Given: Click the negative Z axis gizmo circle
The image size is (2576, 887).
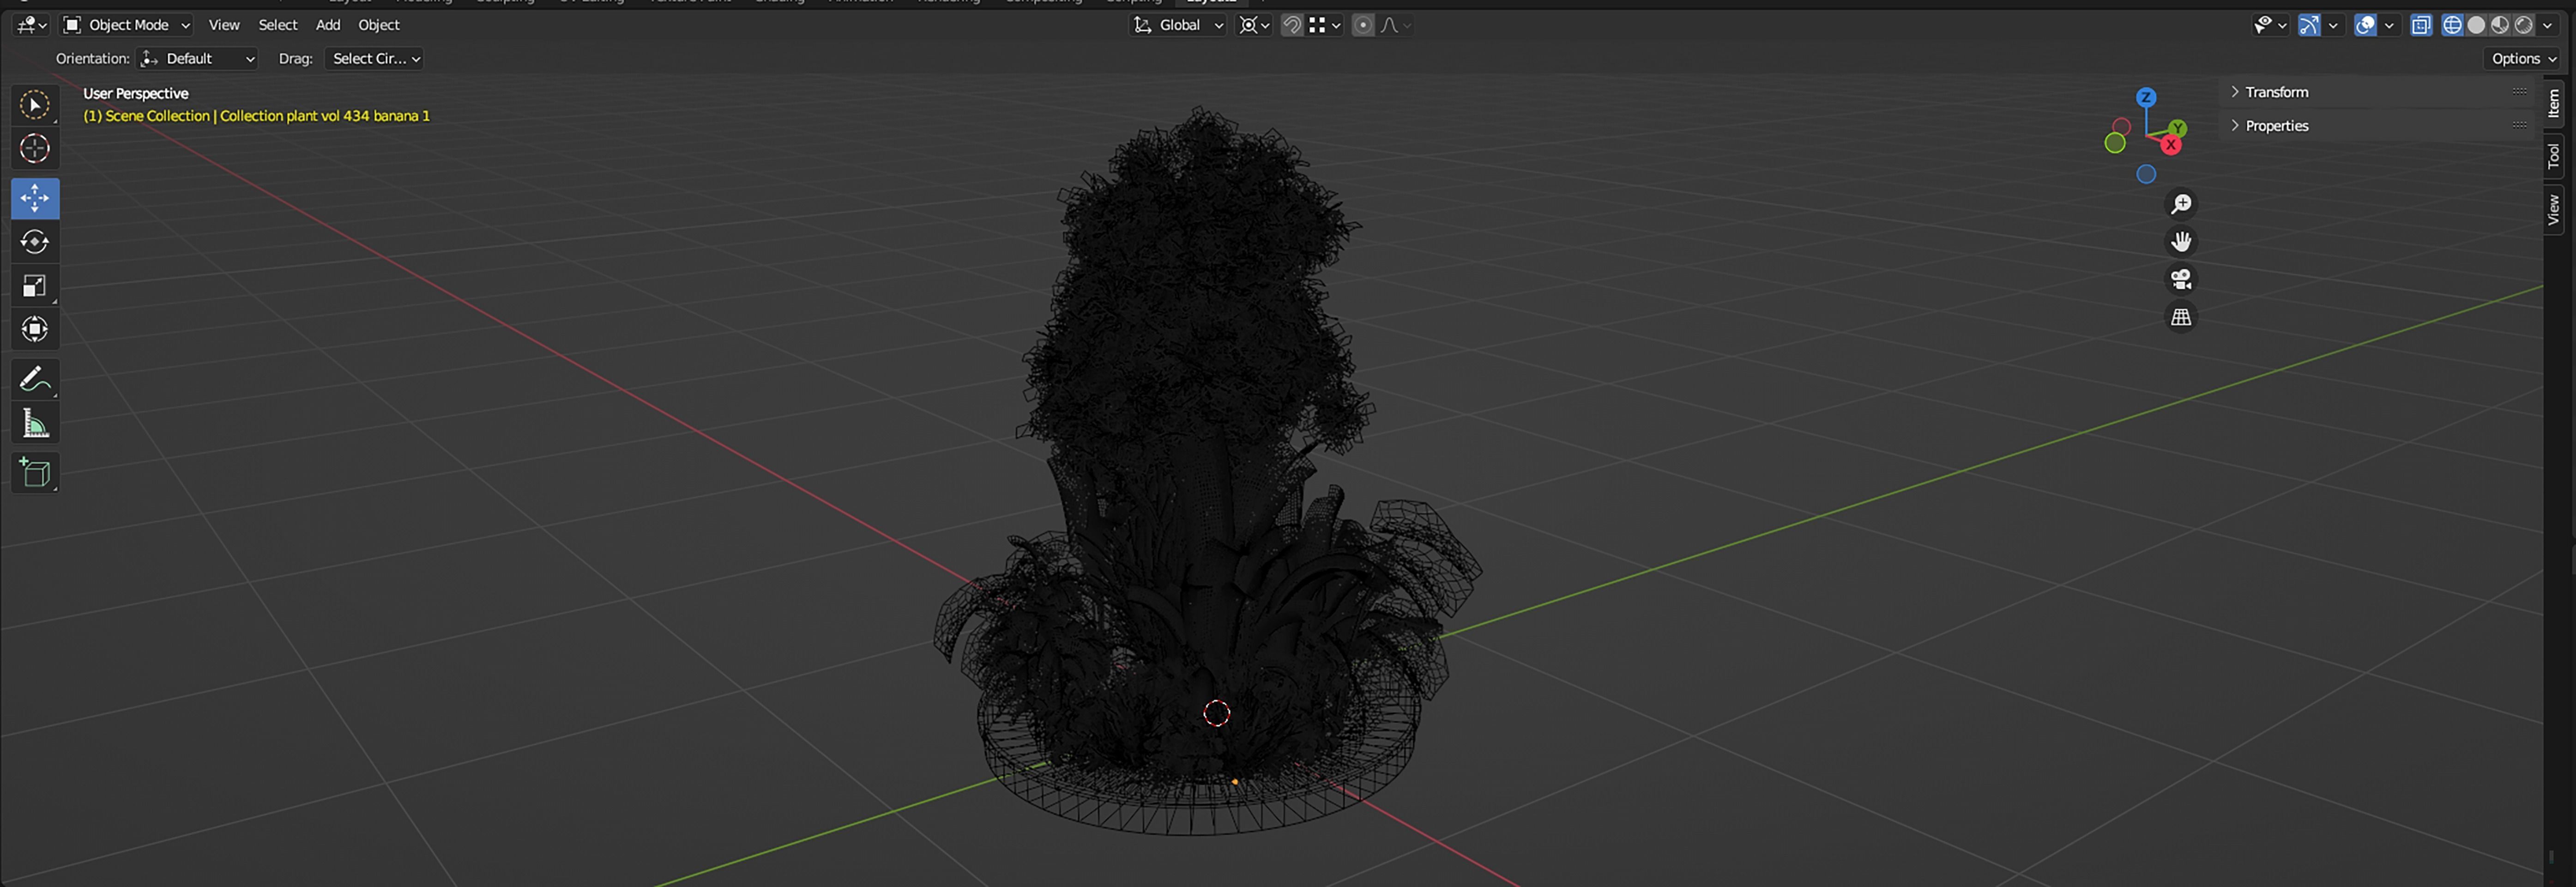Looking at the screenshot, I should pos(2146,175).
